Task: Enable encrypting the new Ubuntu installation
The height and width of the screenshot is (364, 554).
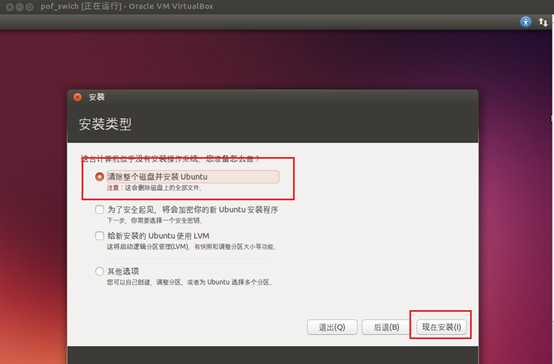Action: point(99,210)
